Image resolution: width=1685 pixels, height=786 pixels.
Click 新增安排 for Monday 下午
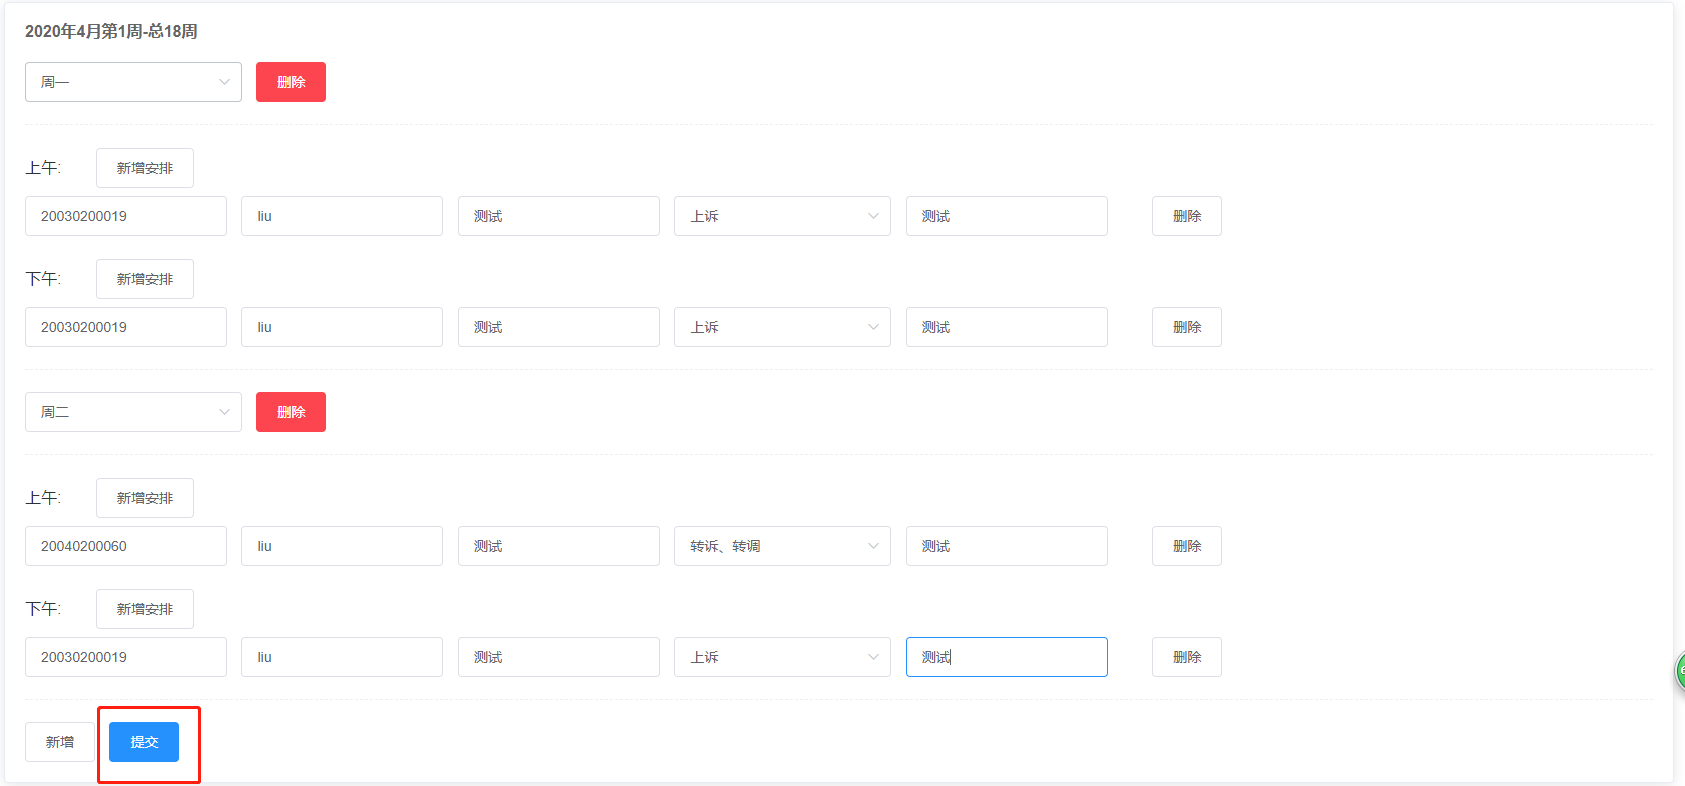tap(145, 279)
